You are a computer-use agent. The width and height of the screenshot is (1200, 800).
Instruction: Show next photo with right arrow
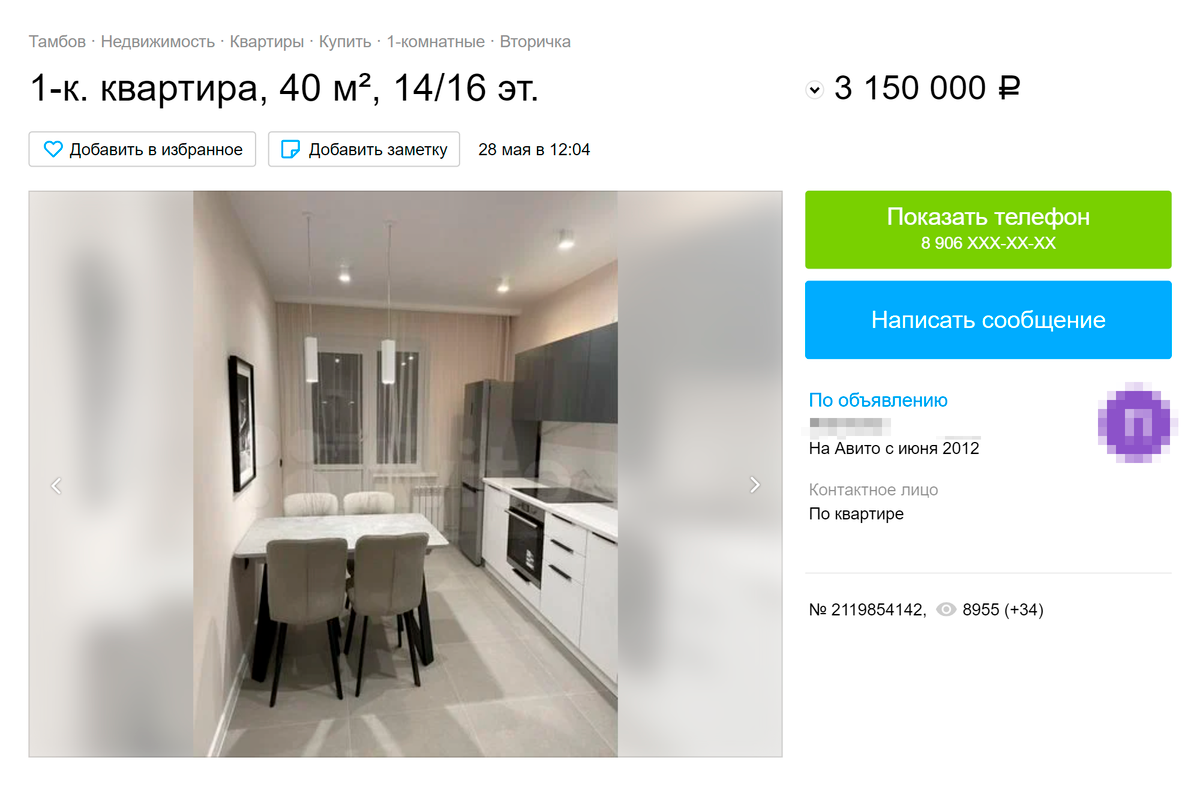(x=755, y=485)
